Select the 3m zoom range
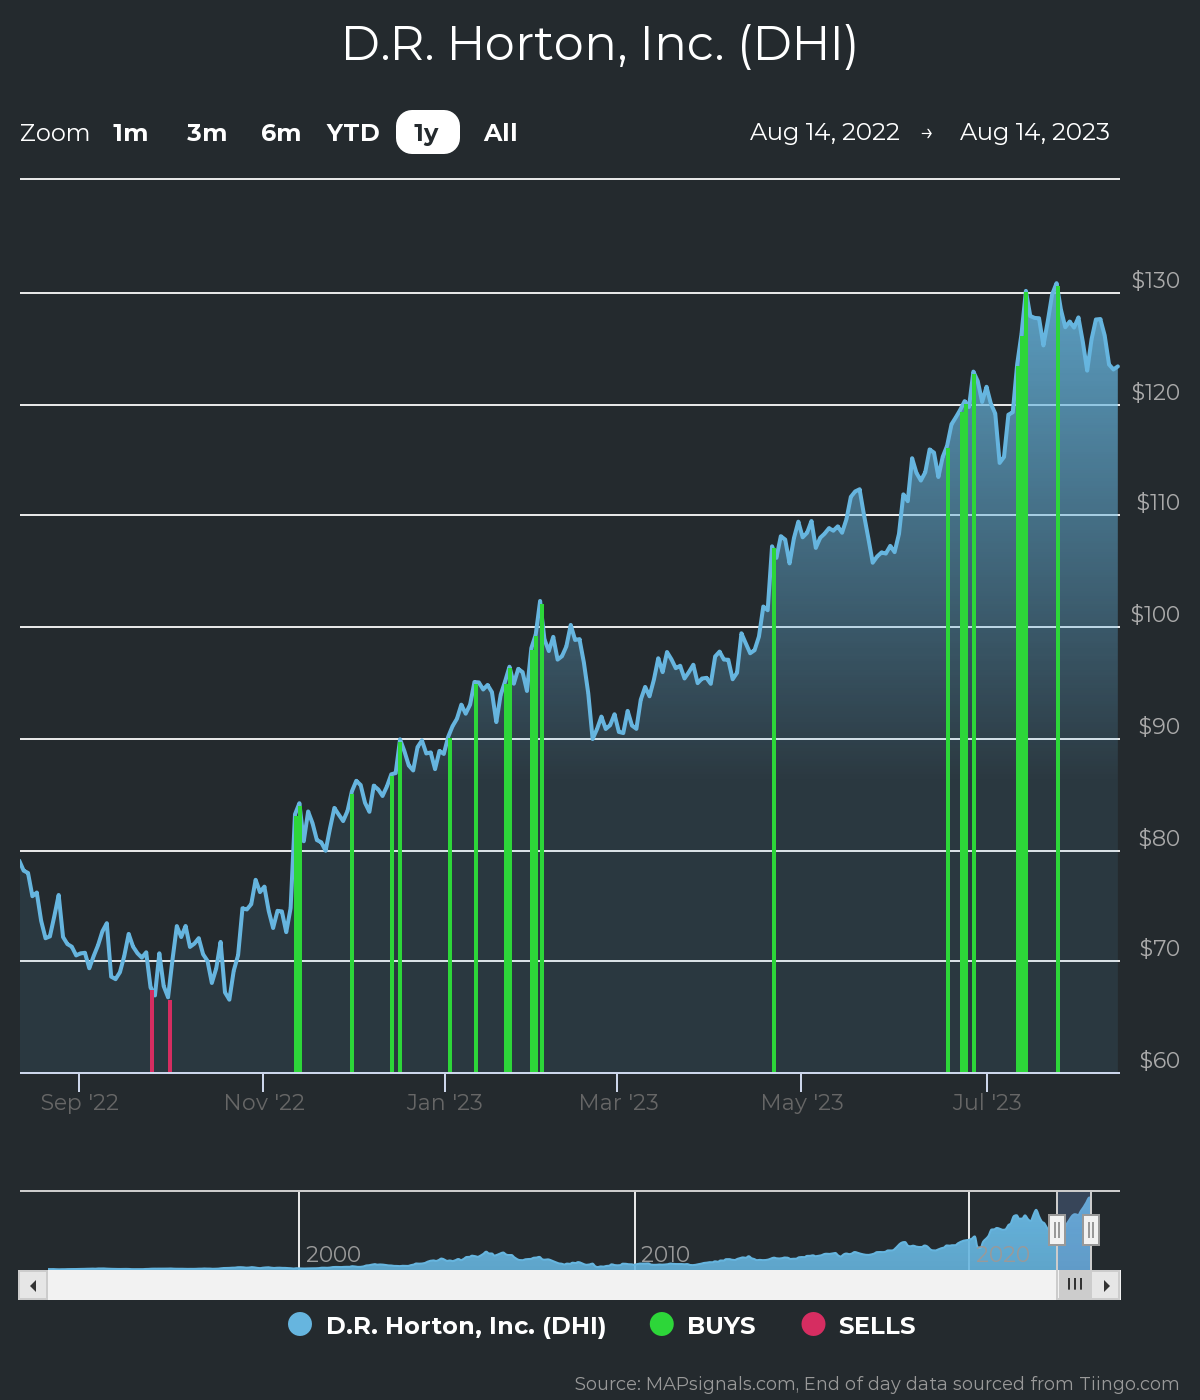Viewport: 1200px width, 1400px height. click(207, 133)
